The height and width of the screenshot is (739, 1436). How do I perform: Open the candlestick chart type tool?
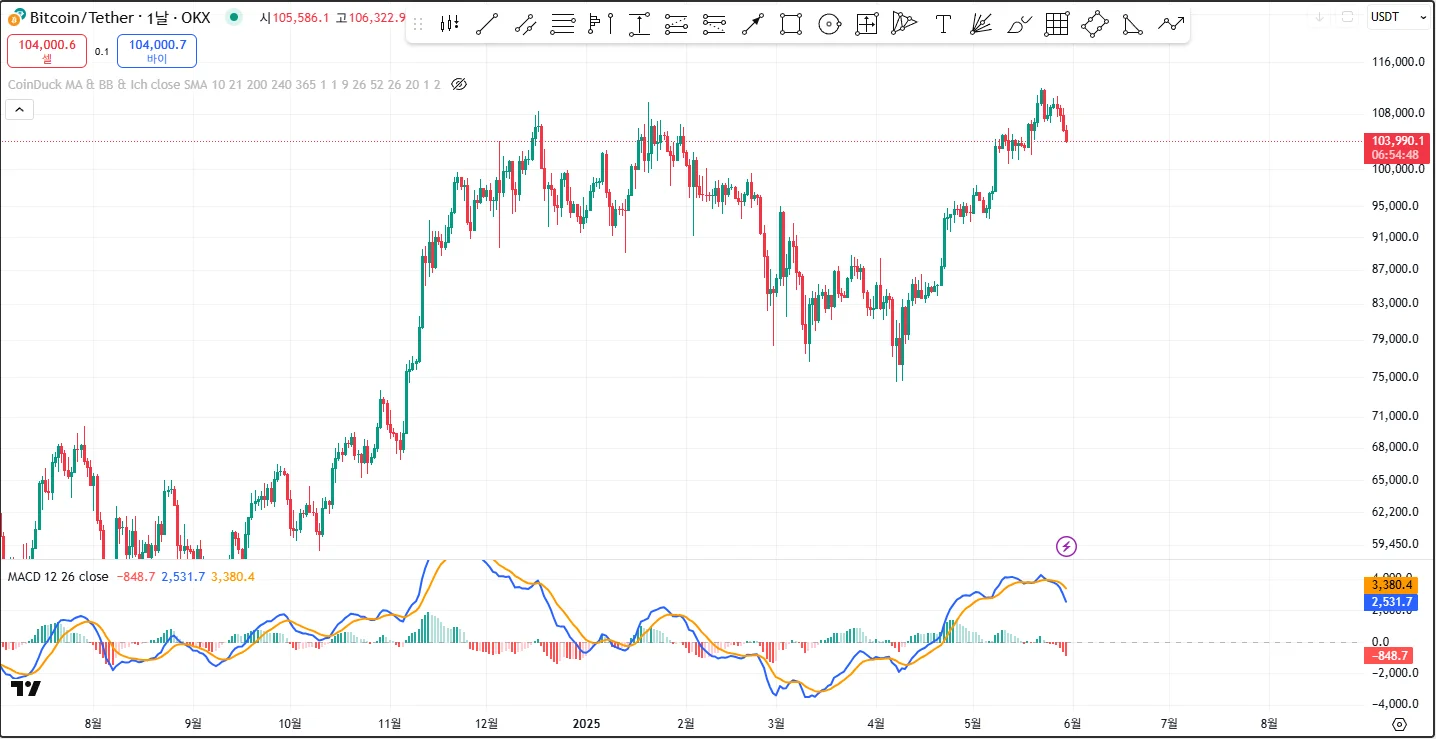pos(449,25)
